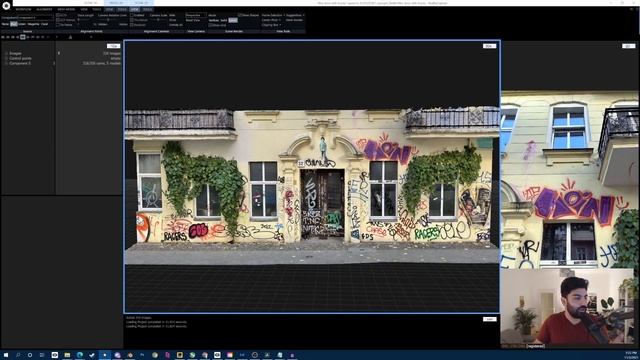
Task: Toggle the third checkbox in Alignment Cameras group
Action: click(x=132, y=24)
